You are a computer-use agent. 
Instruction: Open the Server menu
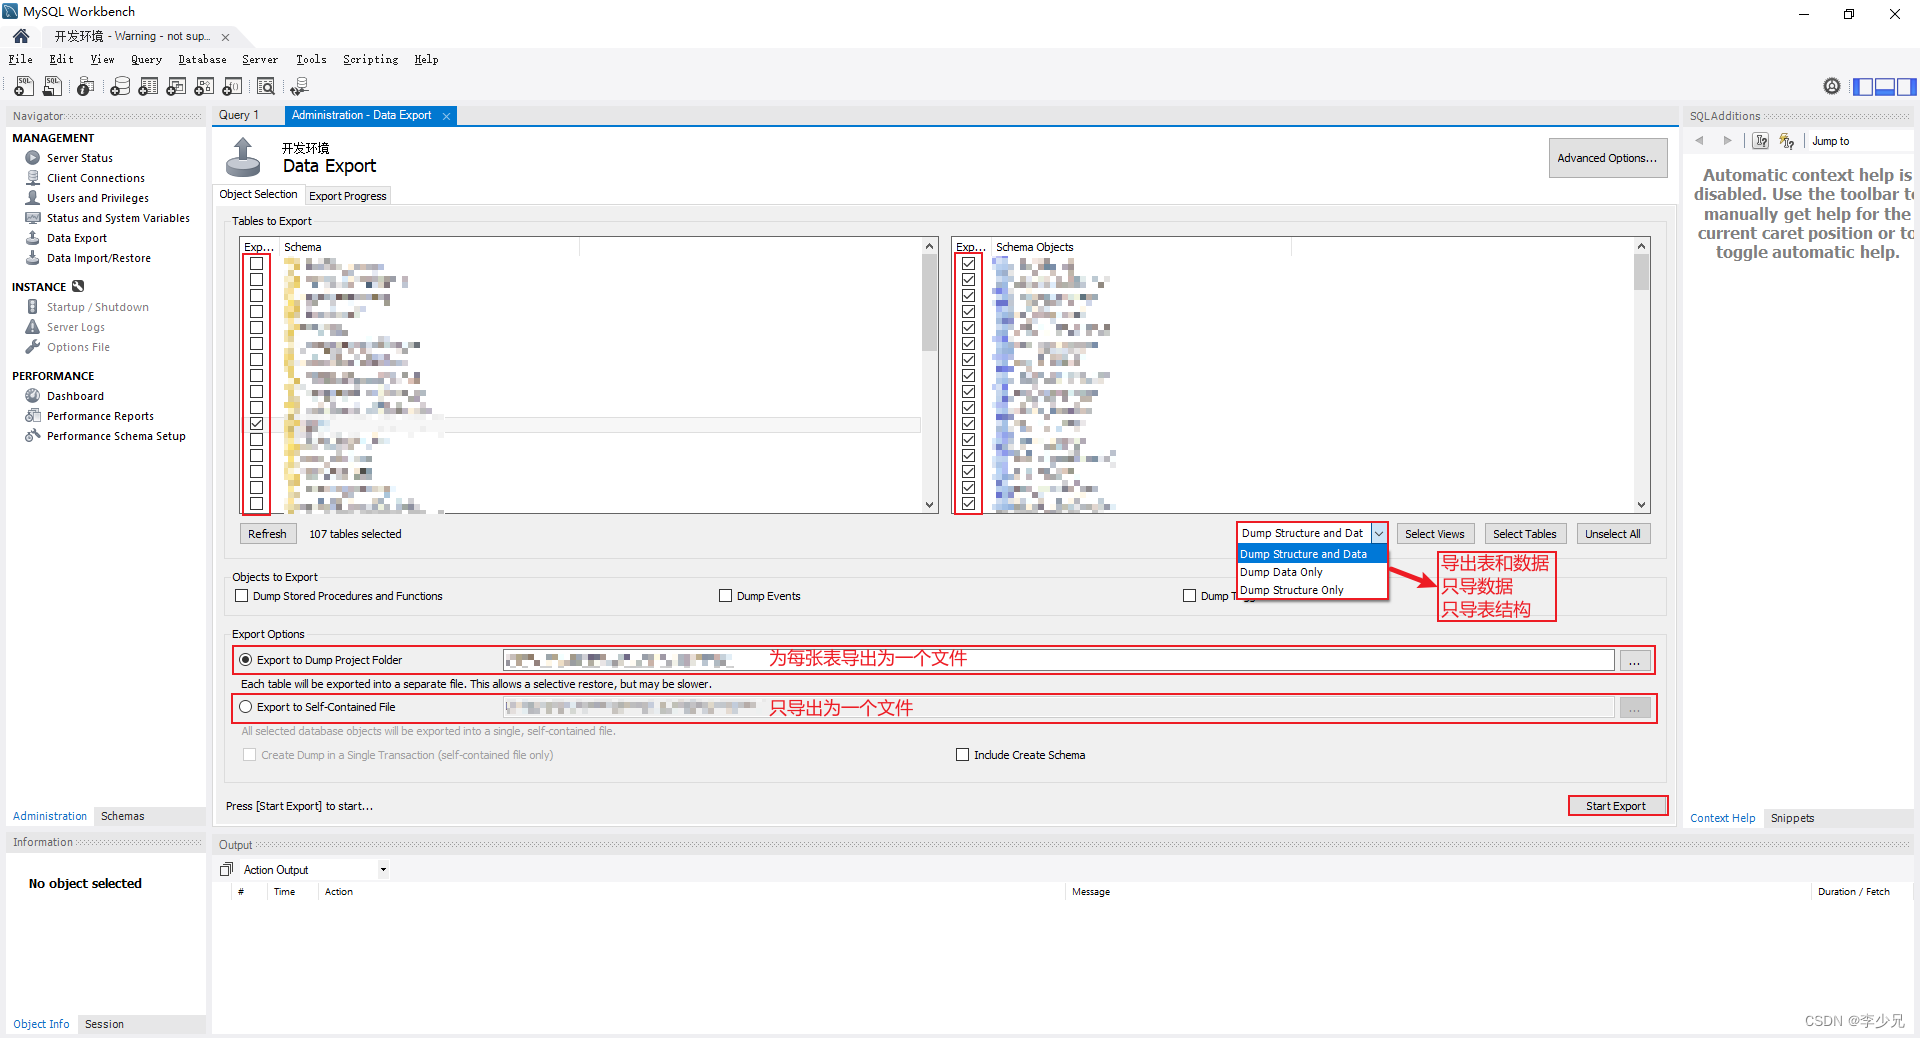click(260, 60)
